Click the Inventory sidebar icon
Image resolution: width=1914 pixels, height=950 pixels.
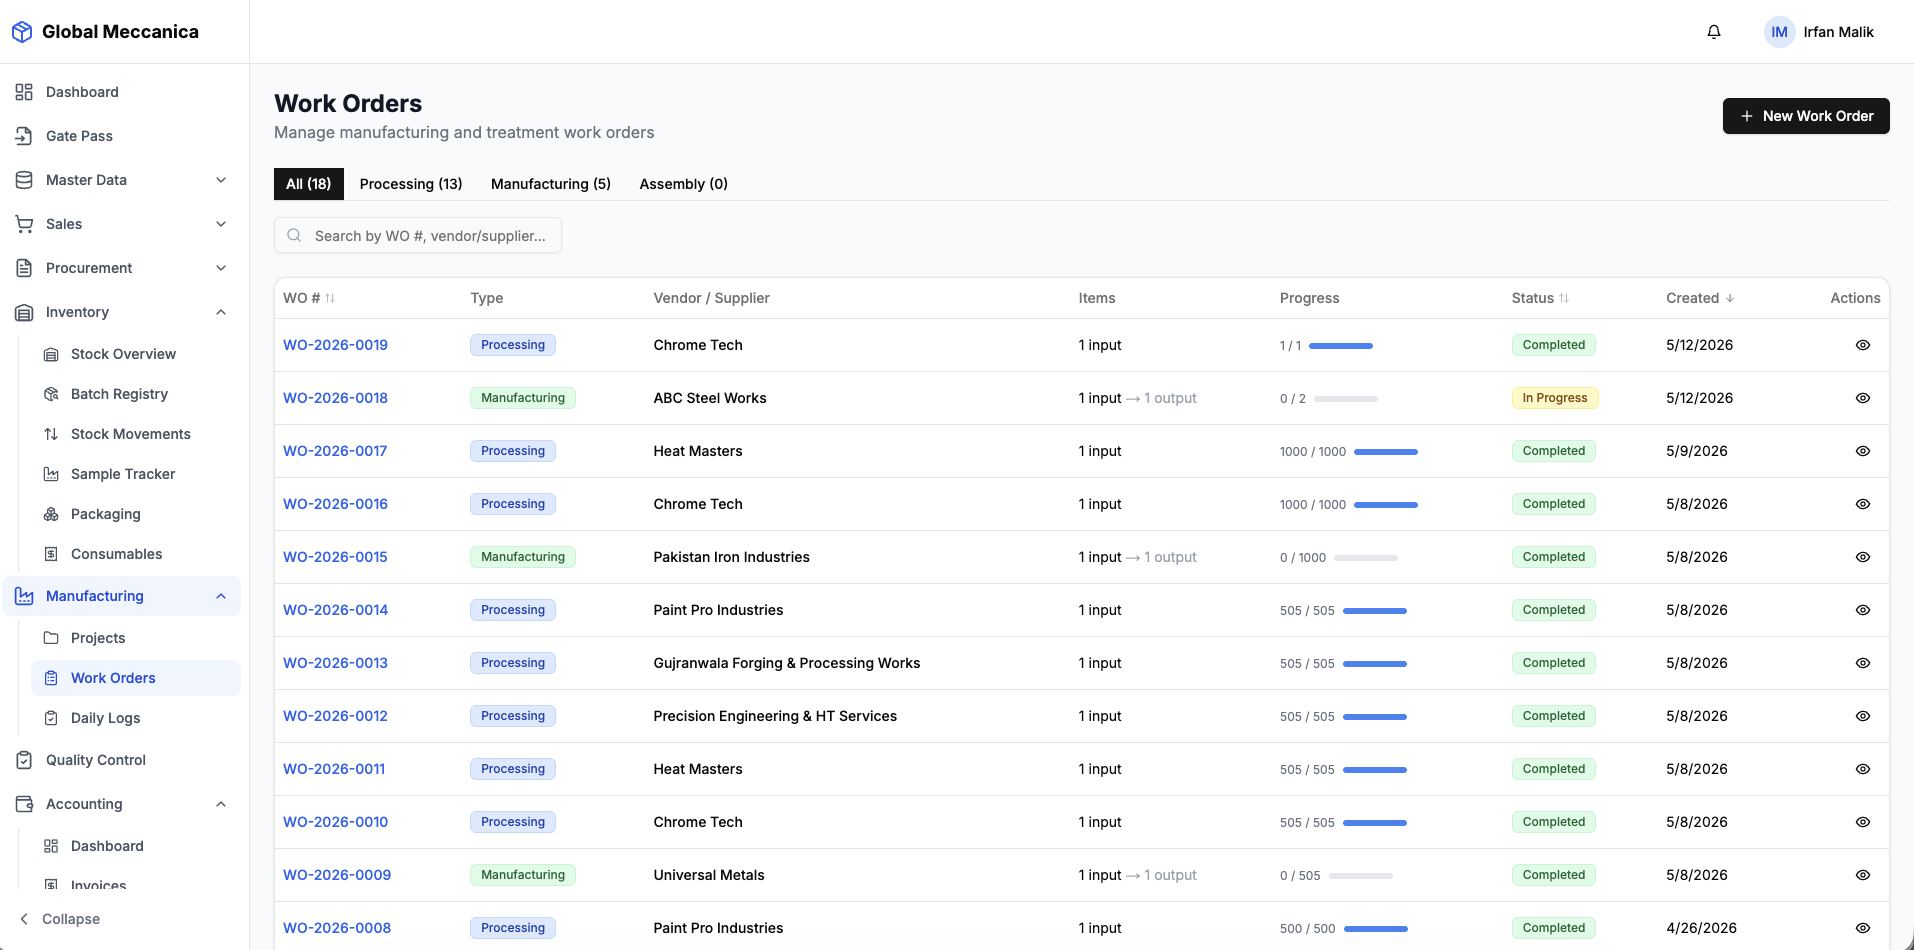[24, 312]
